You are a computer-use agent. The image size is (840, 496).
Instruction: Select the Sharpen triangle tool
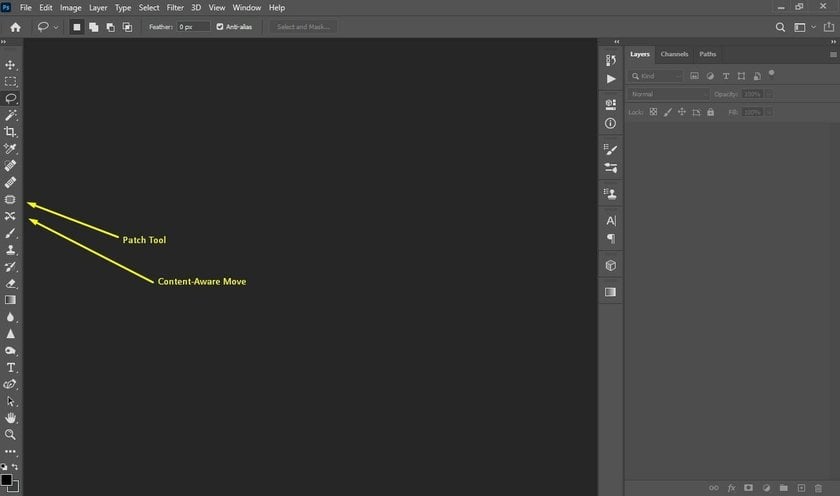[10, 334]
